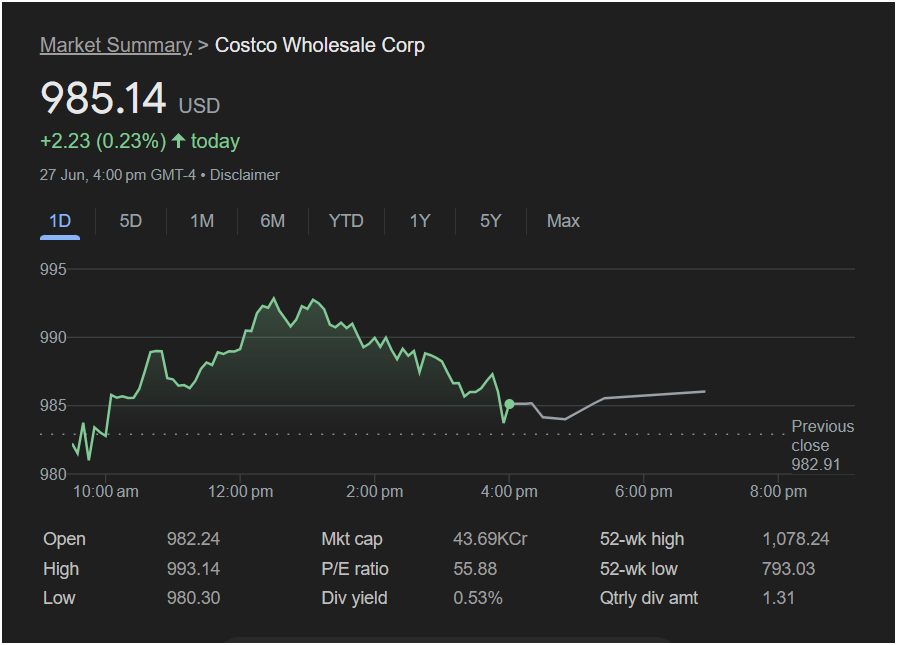Click the Previous close 982.91 label
The height and width of the screenshot is (645, 897).
click(x=822, y=445)
